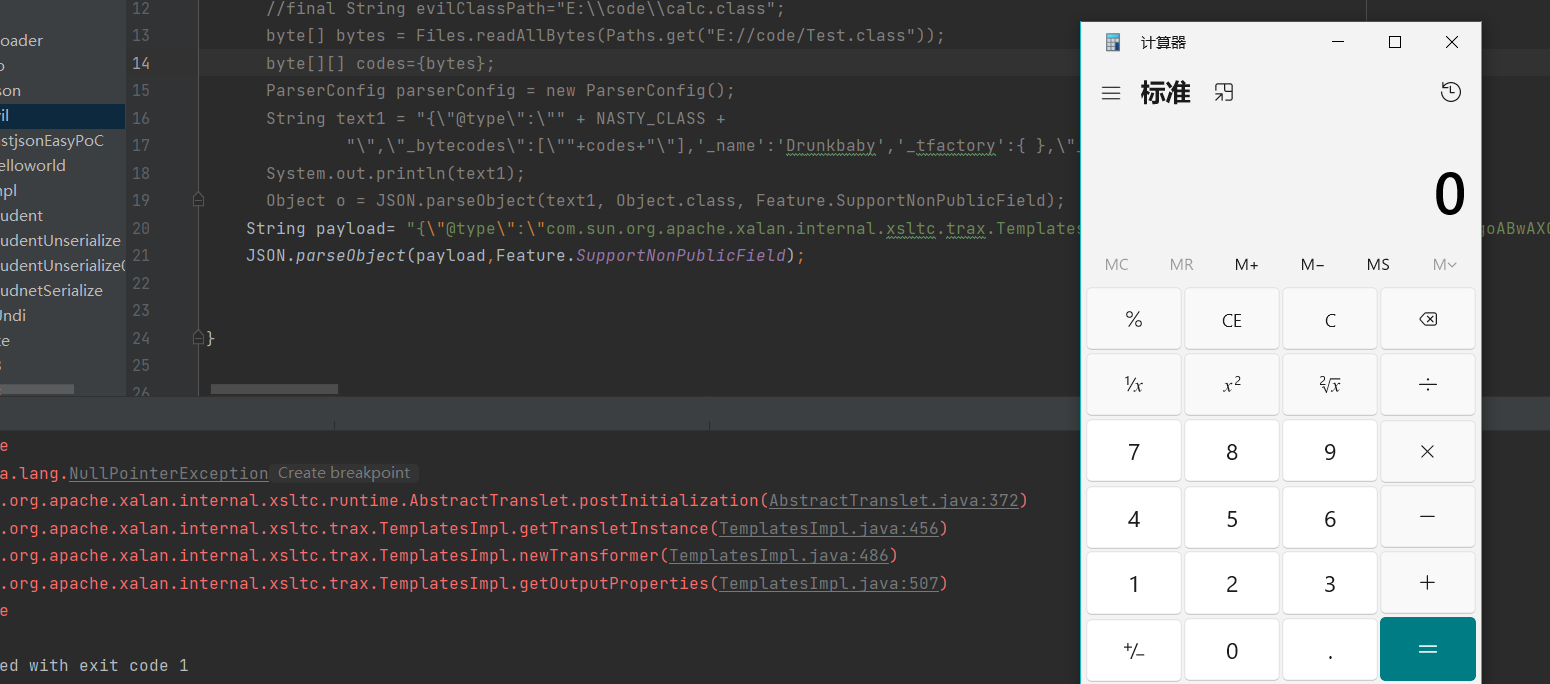Tap digit 8 on Calculator

[1232, 451]
